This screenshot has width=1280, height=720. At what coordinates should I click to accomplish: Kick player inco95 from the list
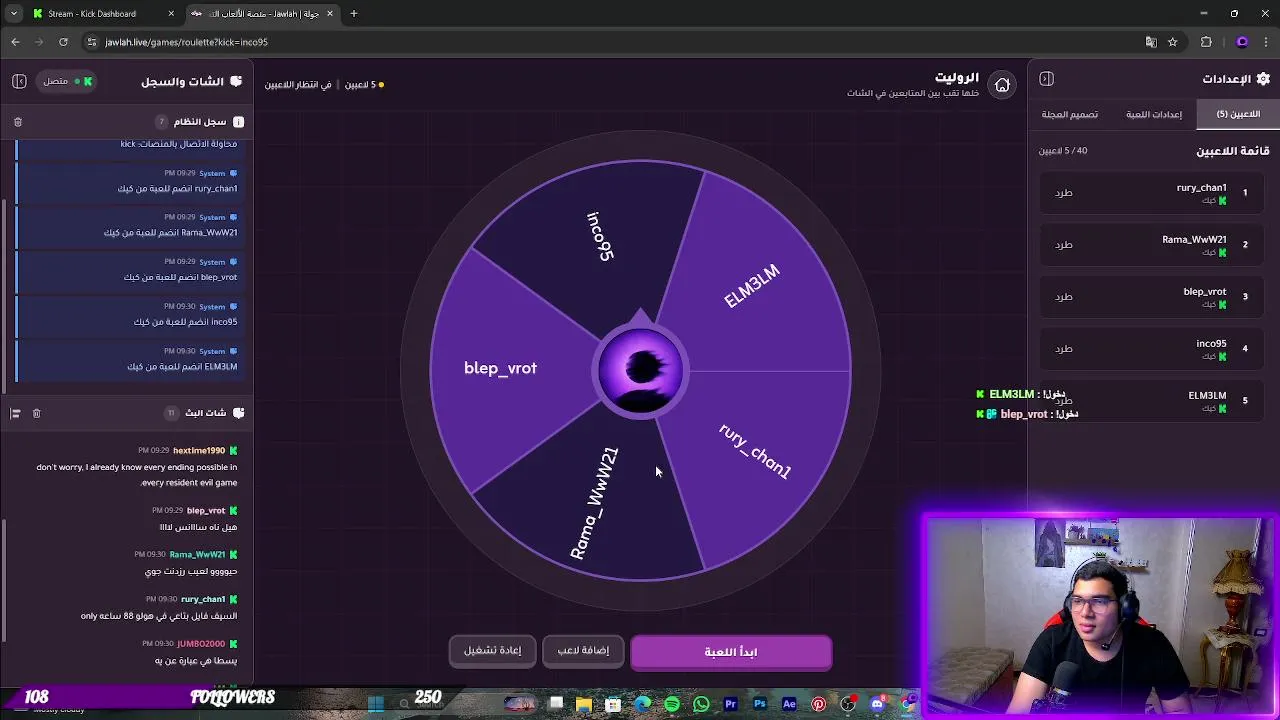pyautogui.click(x=1064, y=348)
